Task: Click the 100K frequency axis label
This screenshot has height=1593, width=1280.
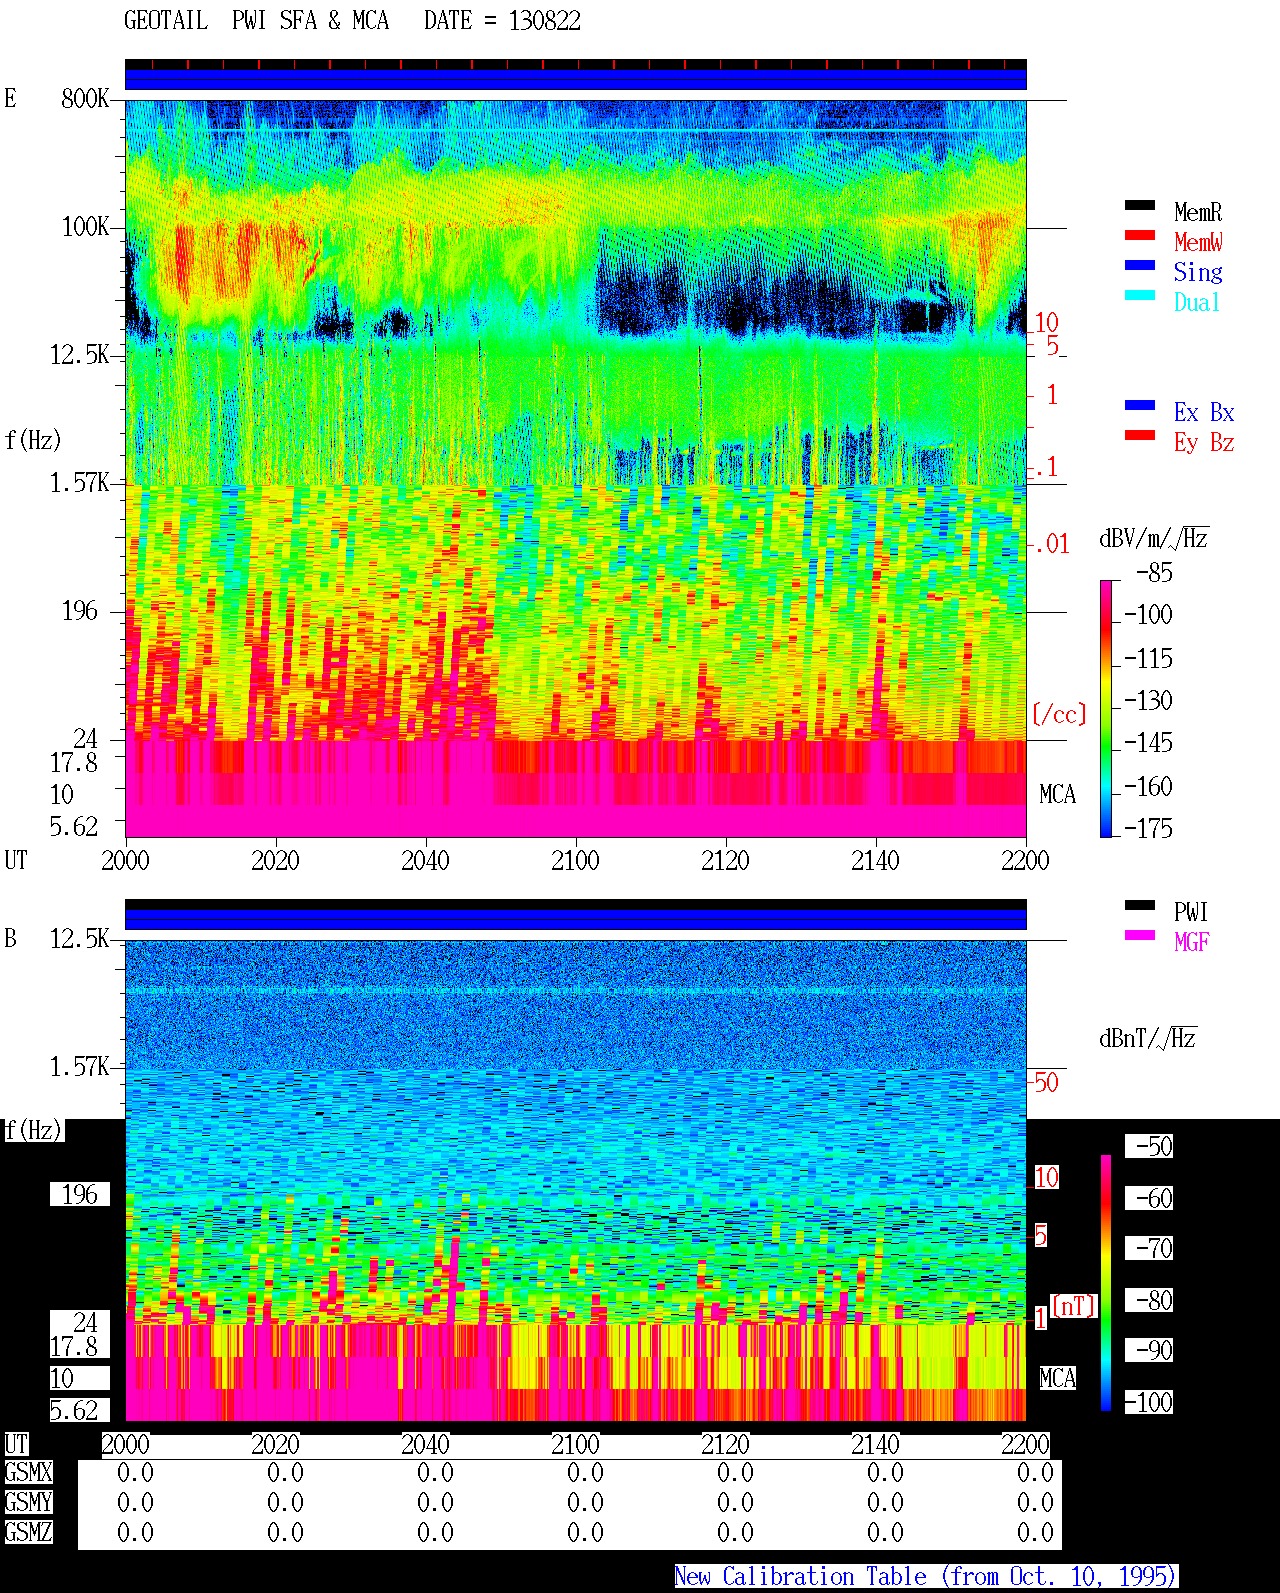Action: click(85, 227)
